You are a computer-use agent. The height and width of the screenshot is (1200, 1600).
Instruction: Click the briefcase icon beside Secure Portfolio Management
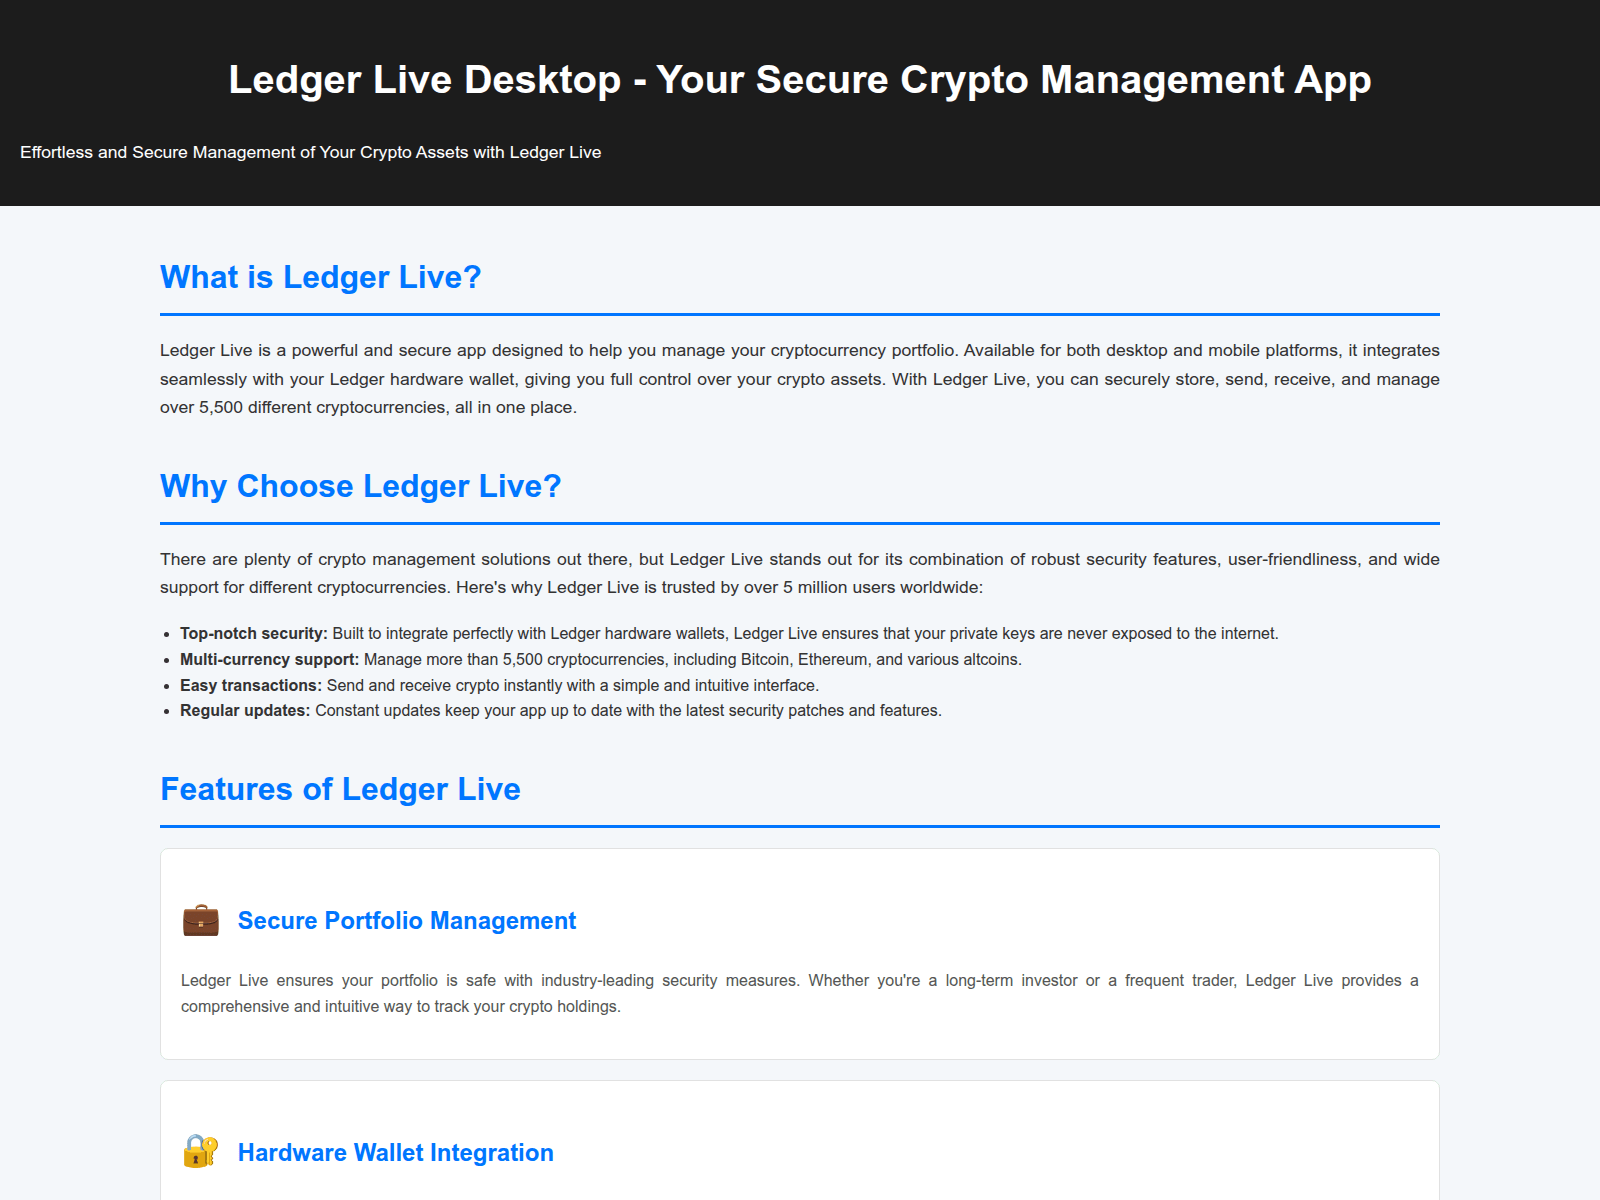(x=201, y=920)
